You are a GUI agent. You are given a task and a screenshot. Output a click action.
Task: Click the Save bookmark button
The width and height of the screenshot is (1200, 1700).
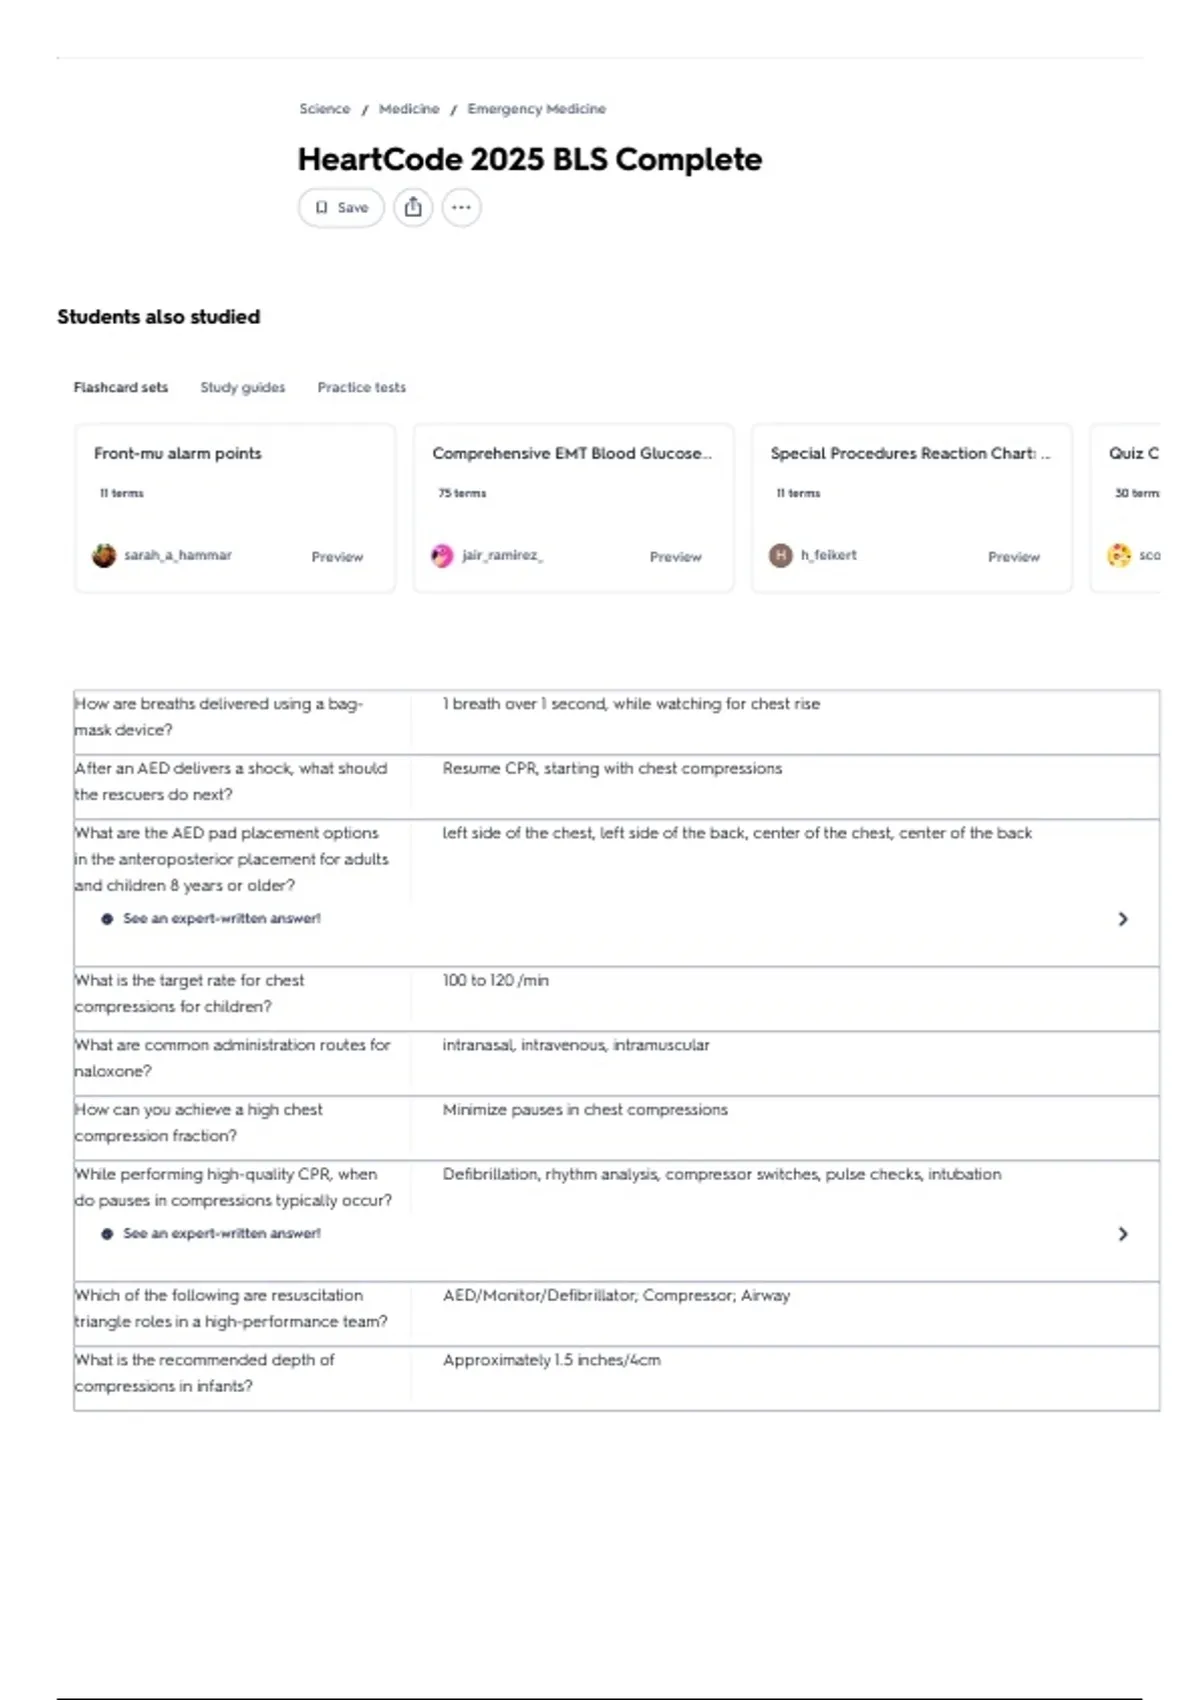(341, 207)
